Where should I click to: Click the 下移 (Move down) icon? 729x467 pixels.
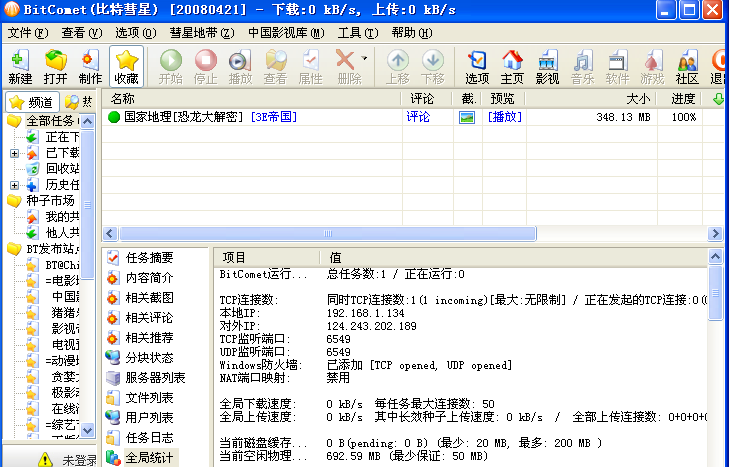point(433,67)
